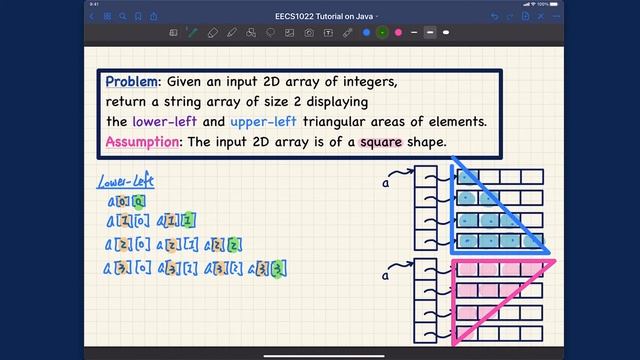Tap the battery indicator in status bar
Viewport: 640px width, 360px height.
553,4
